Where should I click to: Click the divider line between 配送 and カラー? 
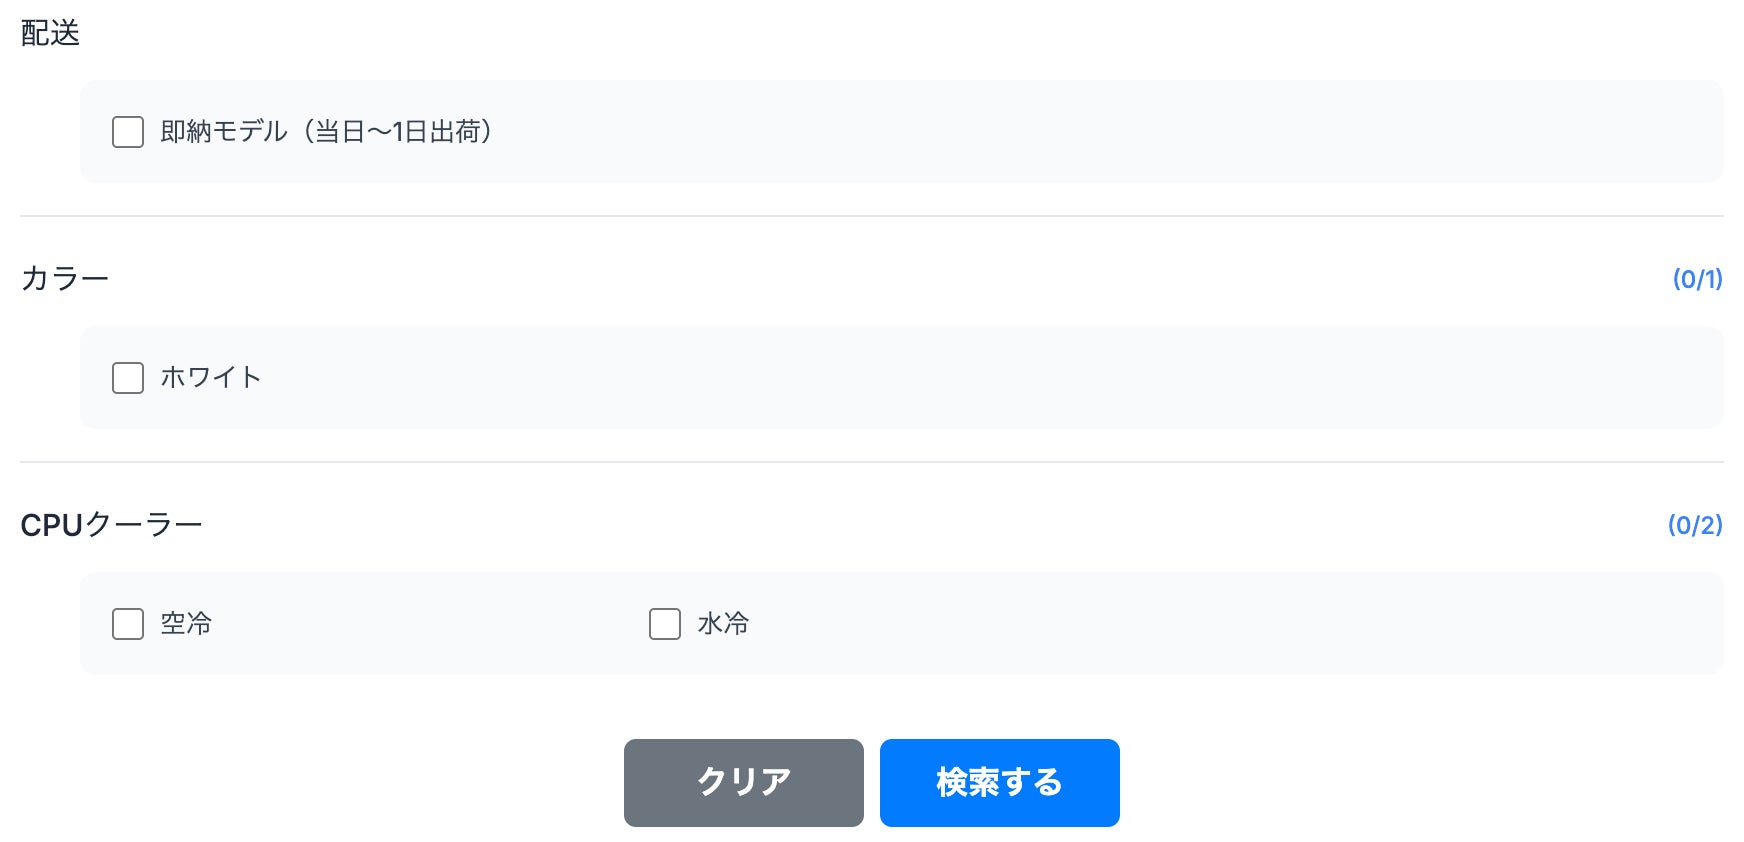872,216
